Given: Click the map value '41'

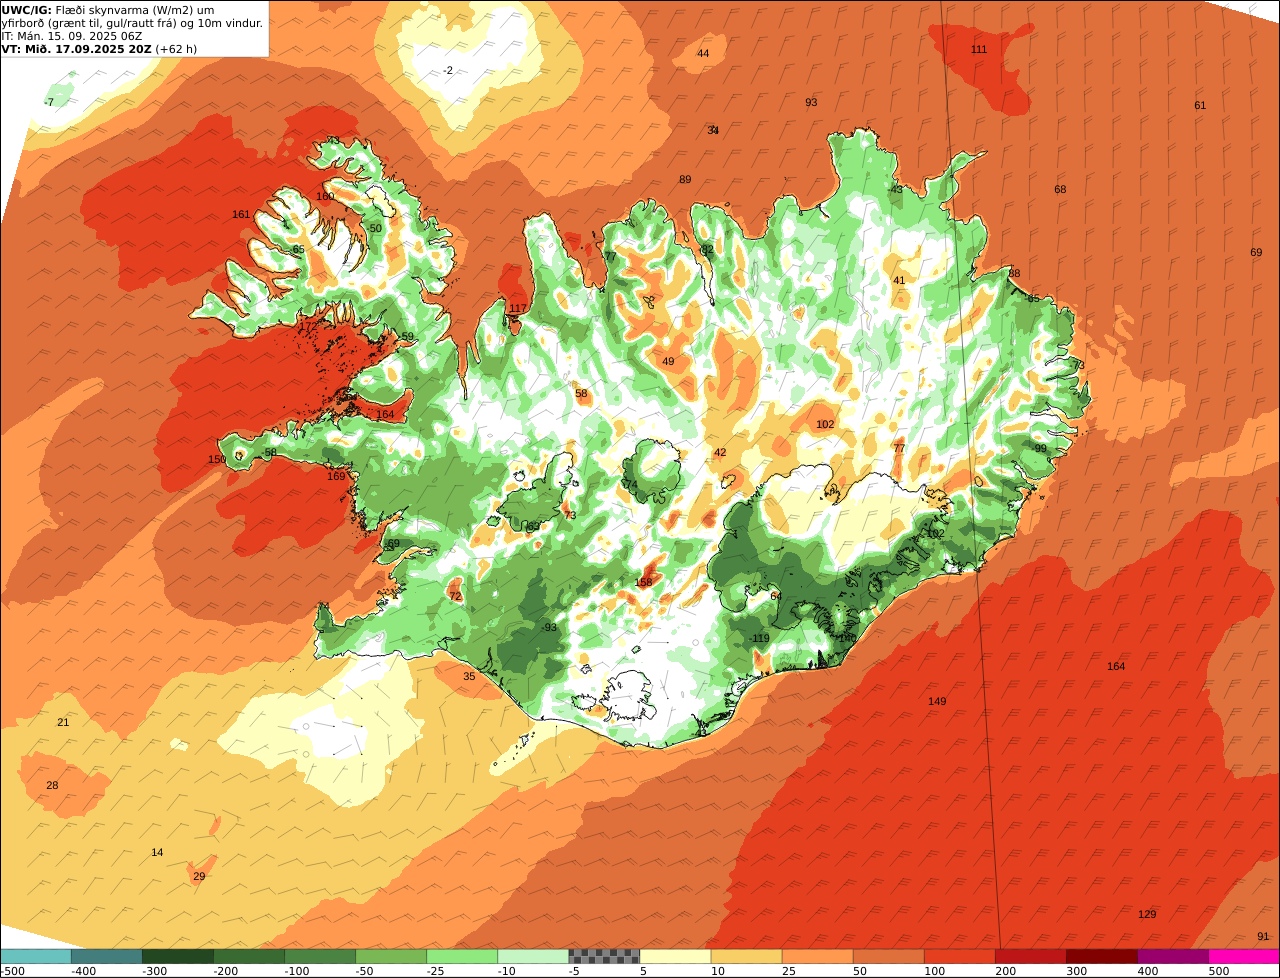Looking at the screenshot, I should [x=899, y=281].
